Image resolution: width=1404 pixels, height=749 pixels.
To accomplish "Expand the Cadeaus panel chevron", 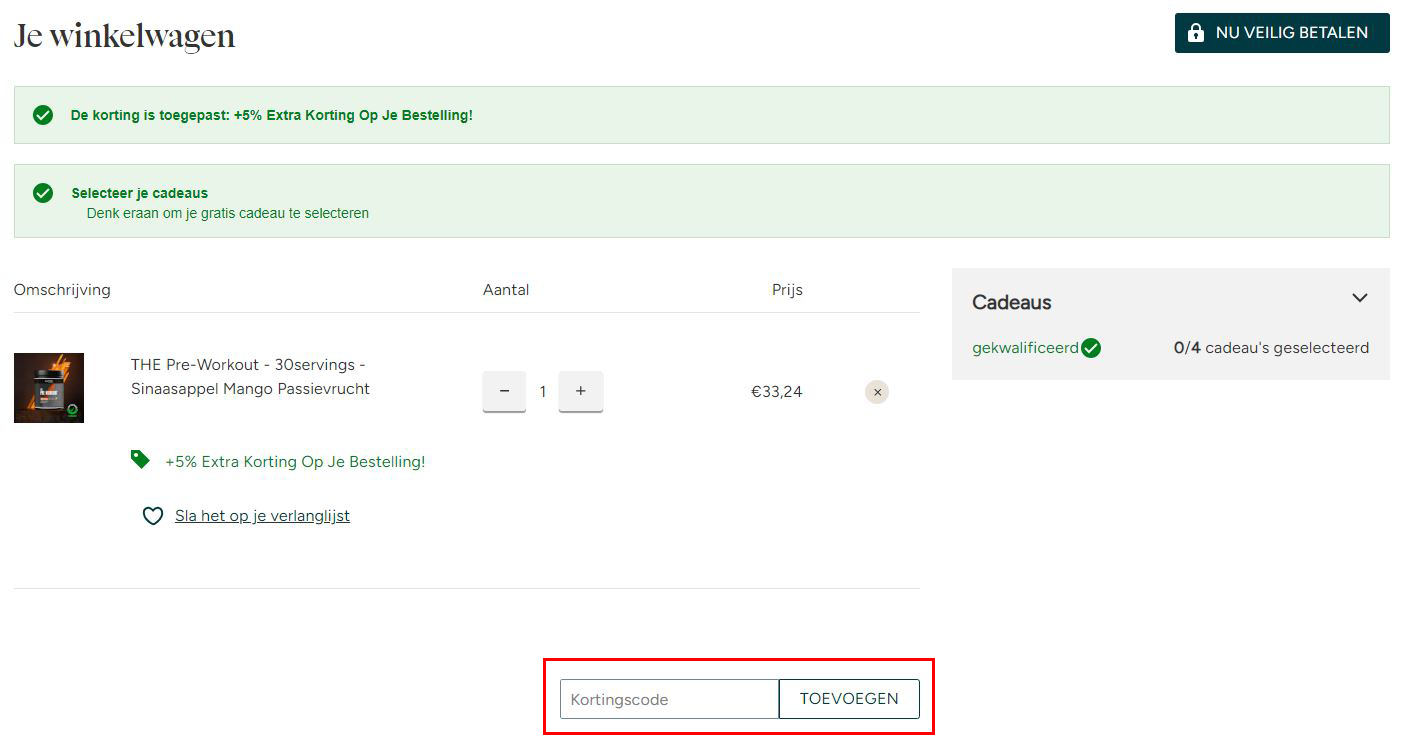I will click(x=1359, y=298).
